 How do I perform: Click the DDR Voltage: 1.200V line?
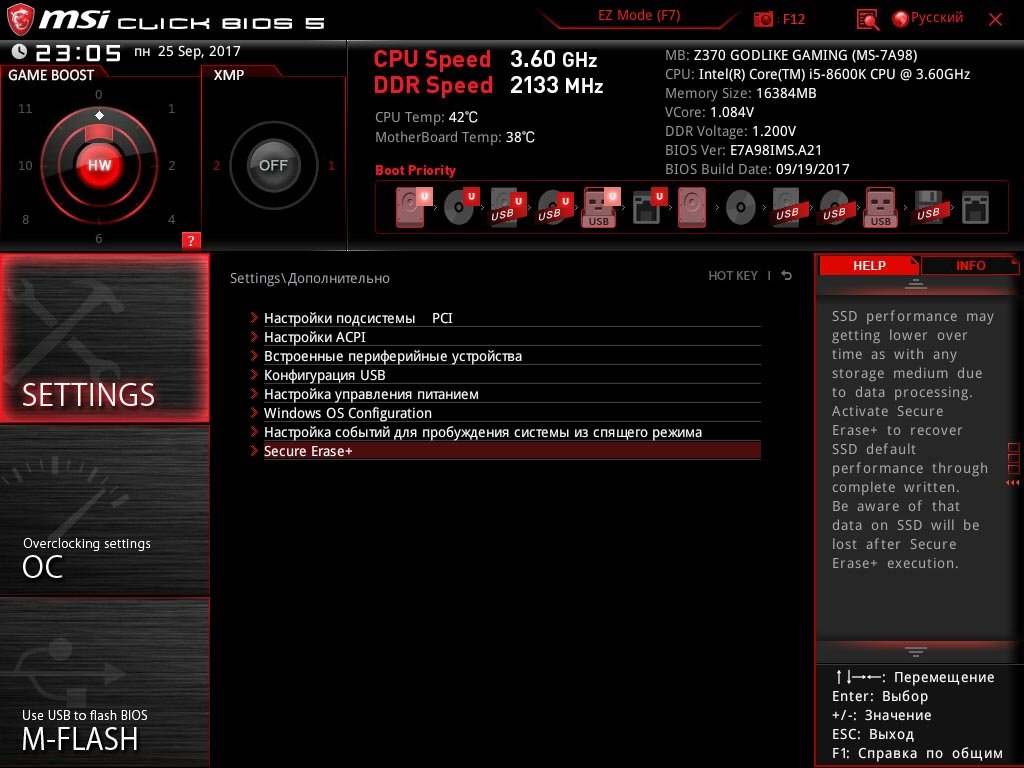pos(730,131)
